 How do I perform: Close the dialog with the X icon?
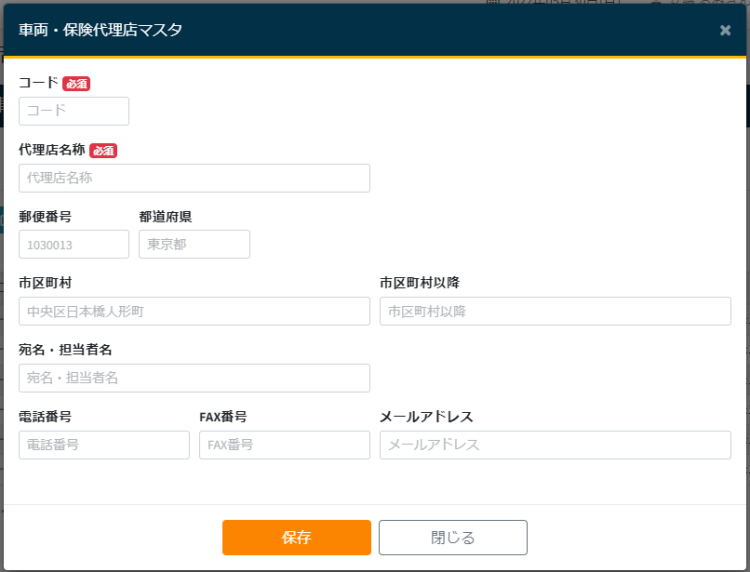(725, 30)
